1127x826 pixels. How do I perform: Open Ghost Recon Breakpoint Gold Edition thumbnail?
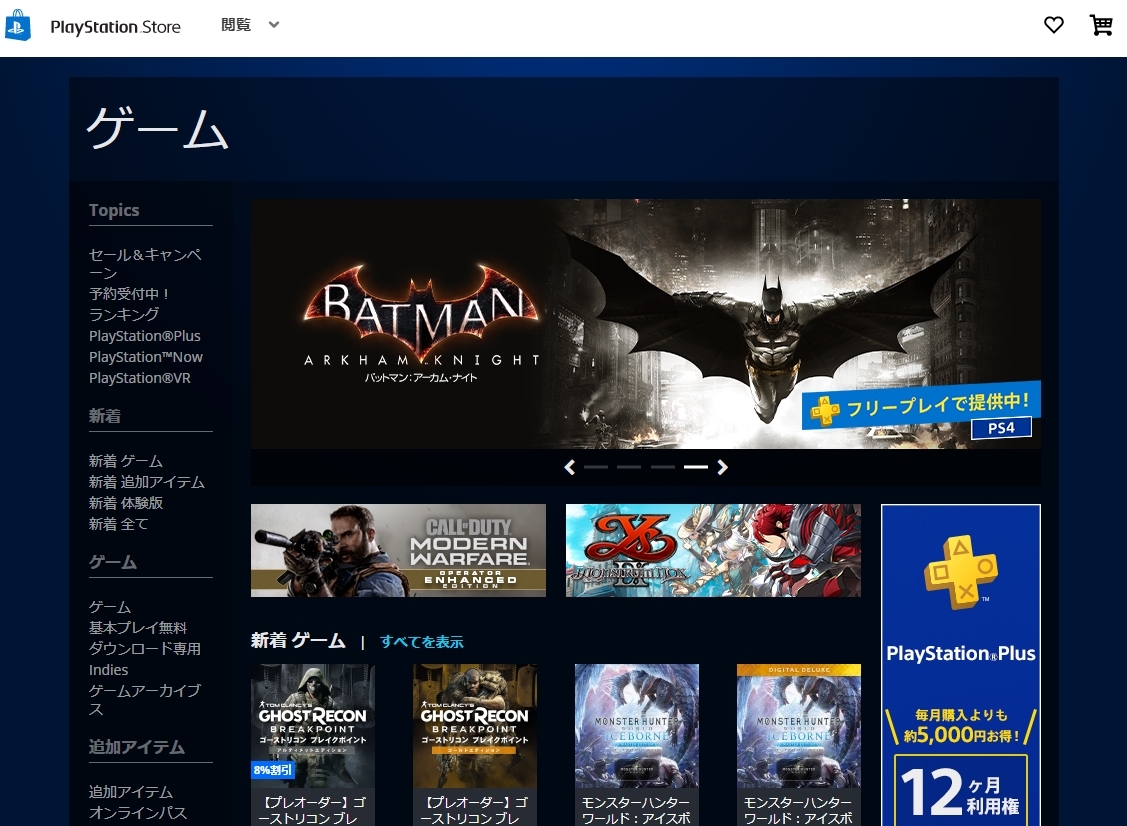474,726
